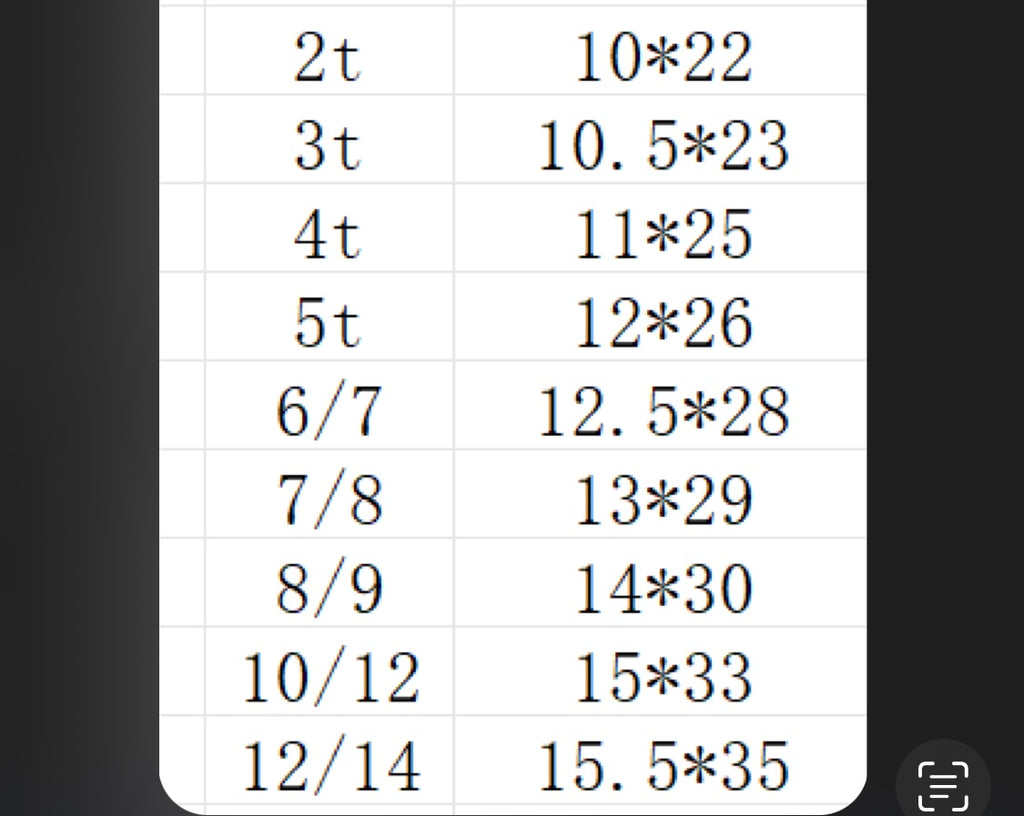This screenshot has height=816, width=1024.
Task: Select the 7/8 size cell
Action: click(329, 494)
